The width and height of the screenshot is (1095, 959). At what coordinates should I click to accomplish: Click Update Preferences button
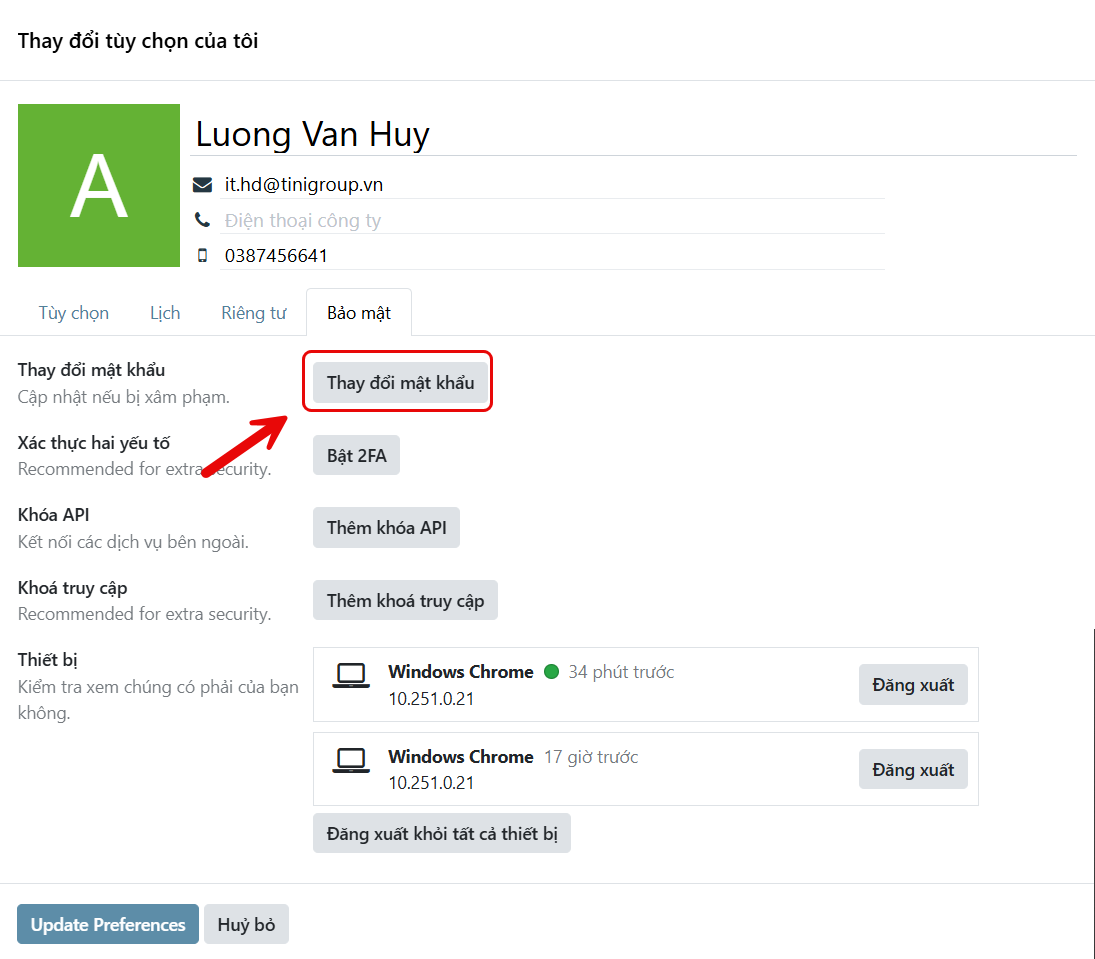coord(108,925)
